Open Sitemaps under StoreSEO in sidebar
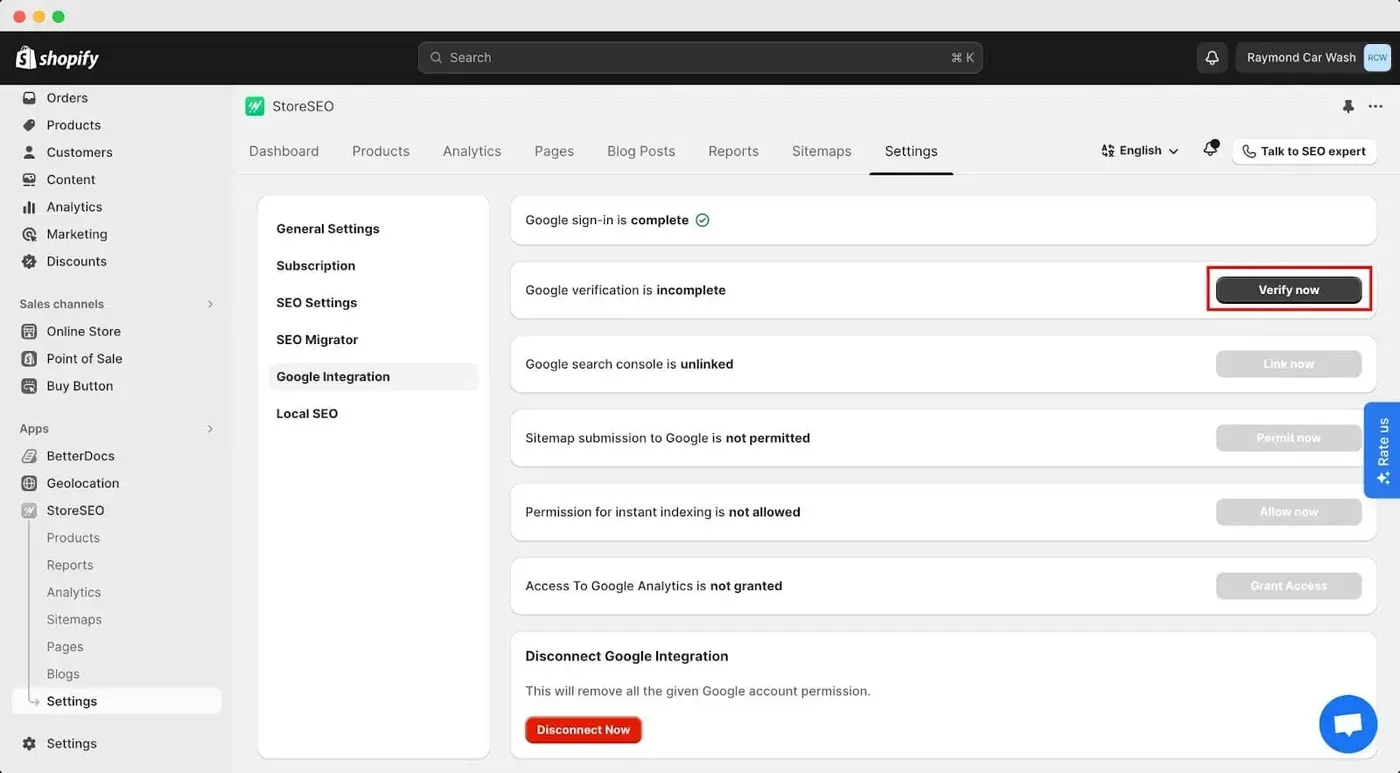 coord(74,620)
